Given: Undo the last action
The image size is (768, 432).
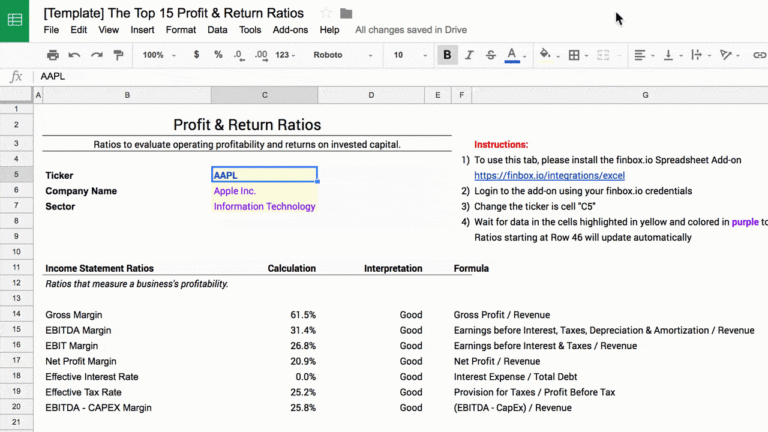Looking at the screenshot, I should 75,55.
